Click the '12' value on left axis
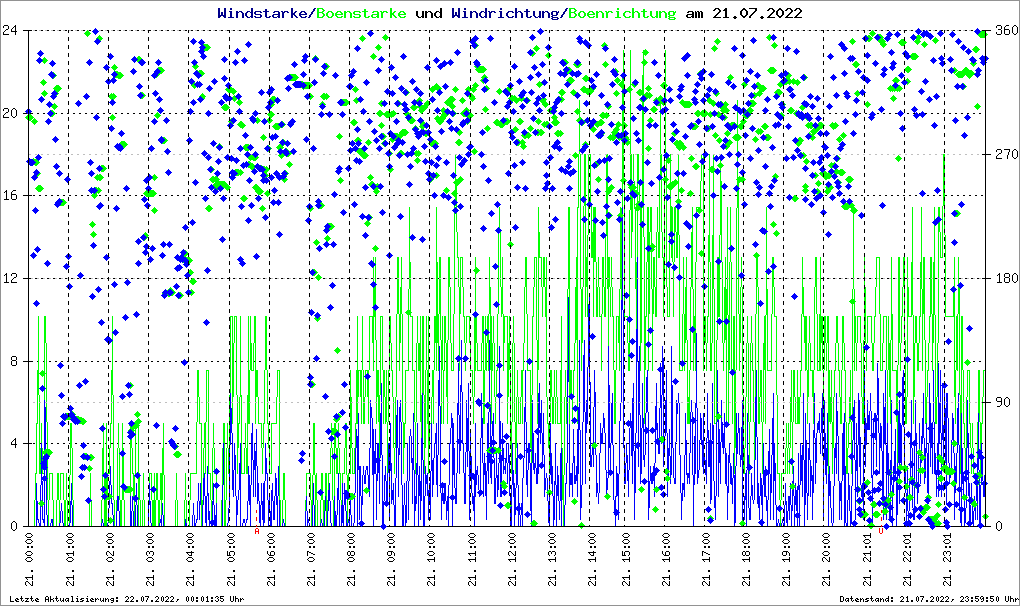This screenshot has width=1020, height=606. tap(12, 278)
